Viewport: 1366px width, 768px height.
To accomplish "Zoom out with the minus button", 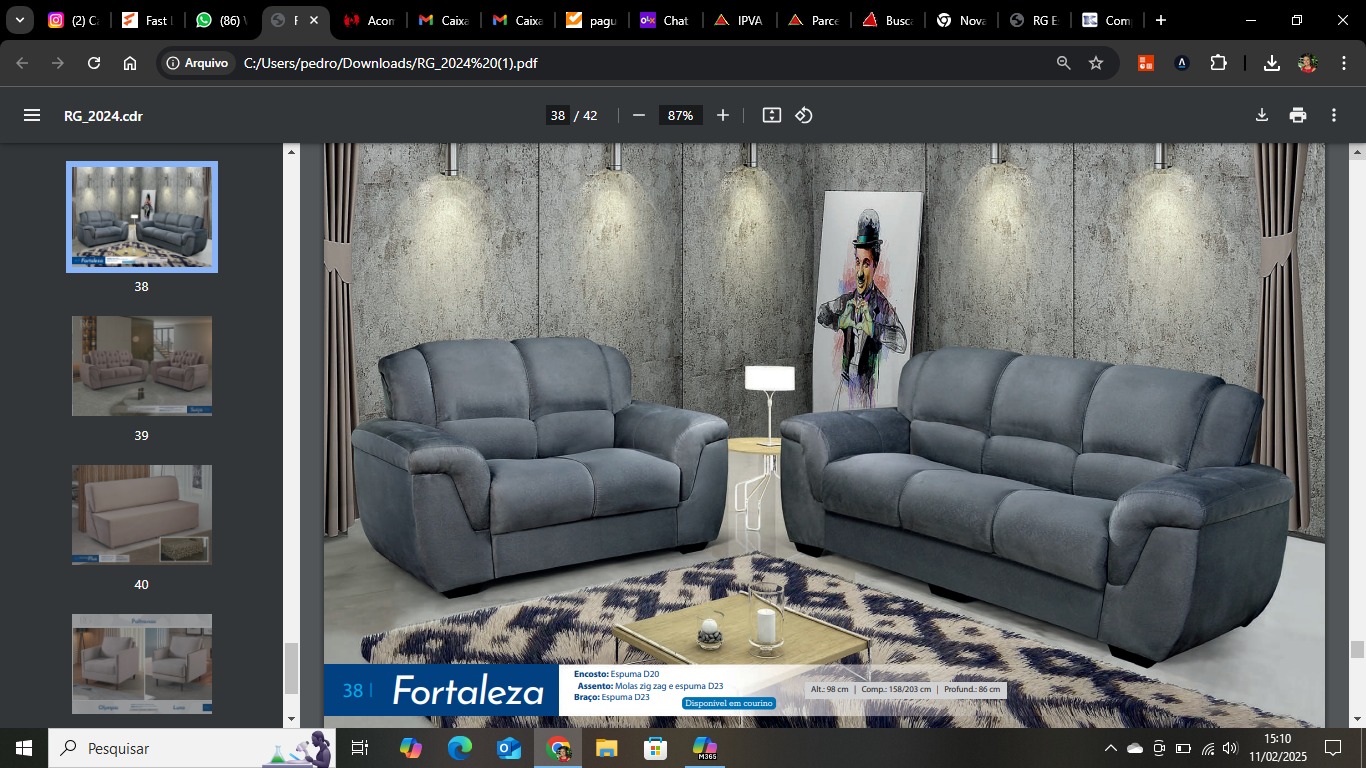I will coord(639,115).
